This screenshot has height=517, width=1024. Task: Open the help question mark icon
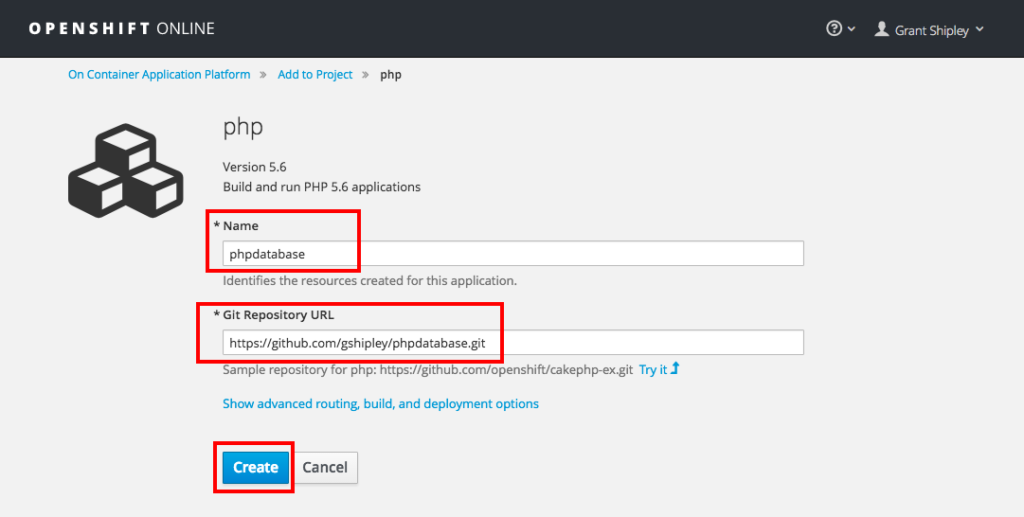pyautogui.click(x=834, y=29)
